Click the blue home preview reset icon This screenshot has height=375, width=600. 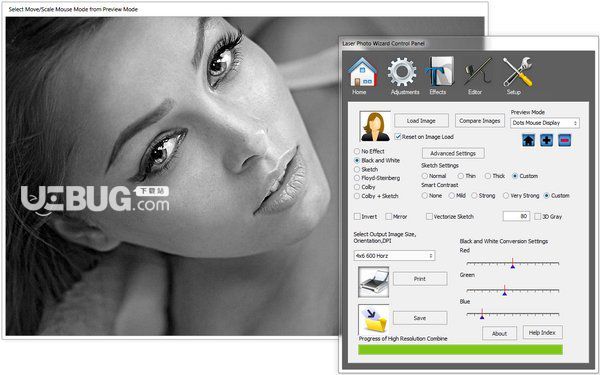tap(528, 140)
